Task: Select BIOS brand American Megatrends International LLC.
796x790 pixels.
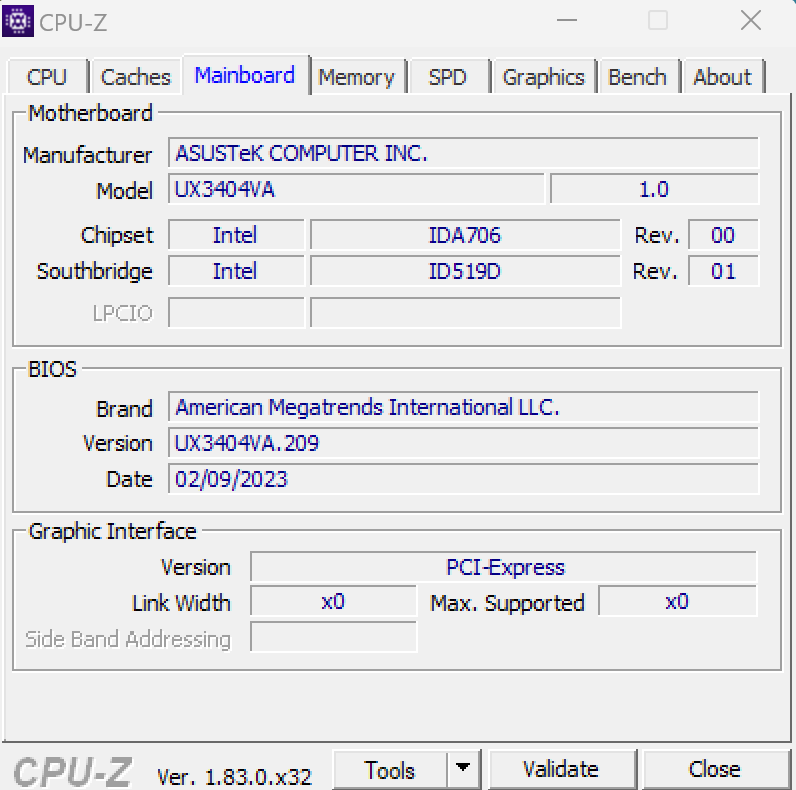Action: click(463, 407)
